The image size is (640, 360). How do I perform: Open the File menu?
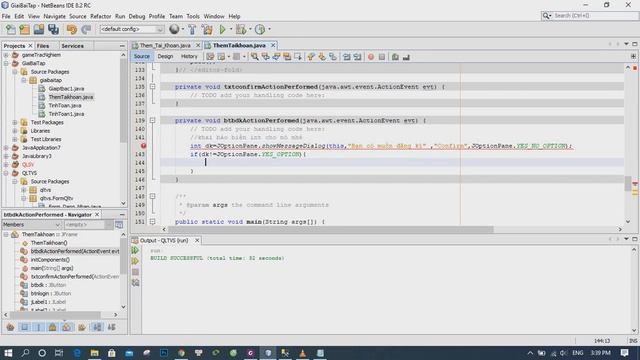coord(6,16)
